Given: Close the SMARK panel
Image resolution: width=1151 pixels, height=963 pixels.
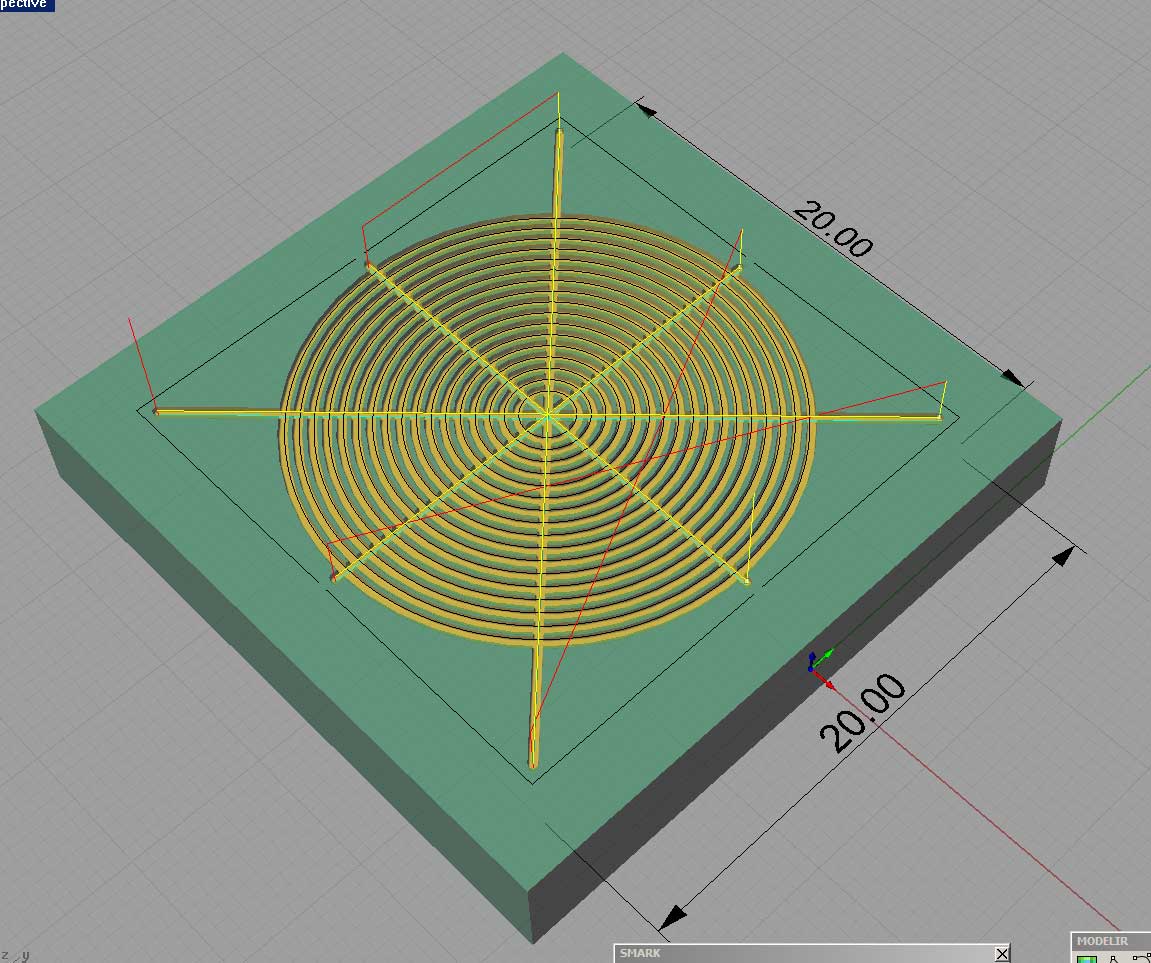Looking at the screenshot, I should 1002,953.
